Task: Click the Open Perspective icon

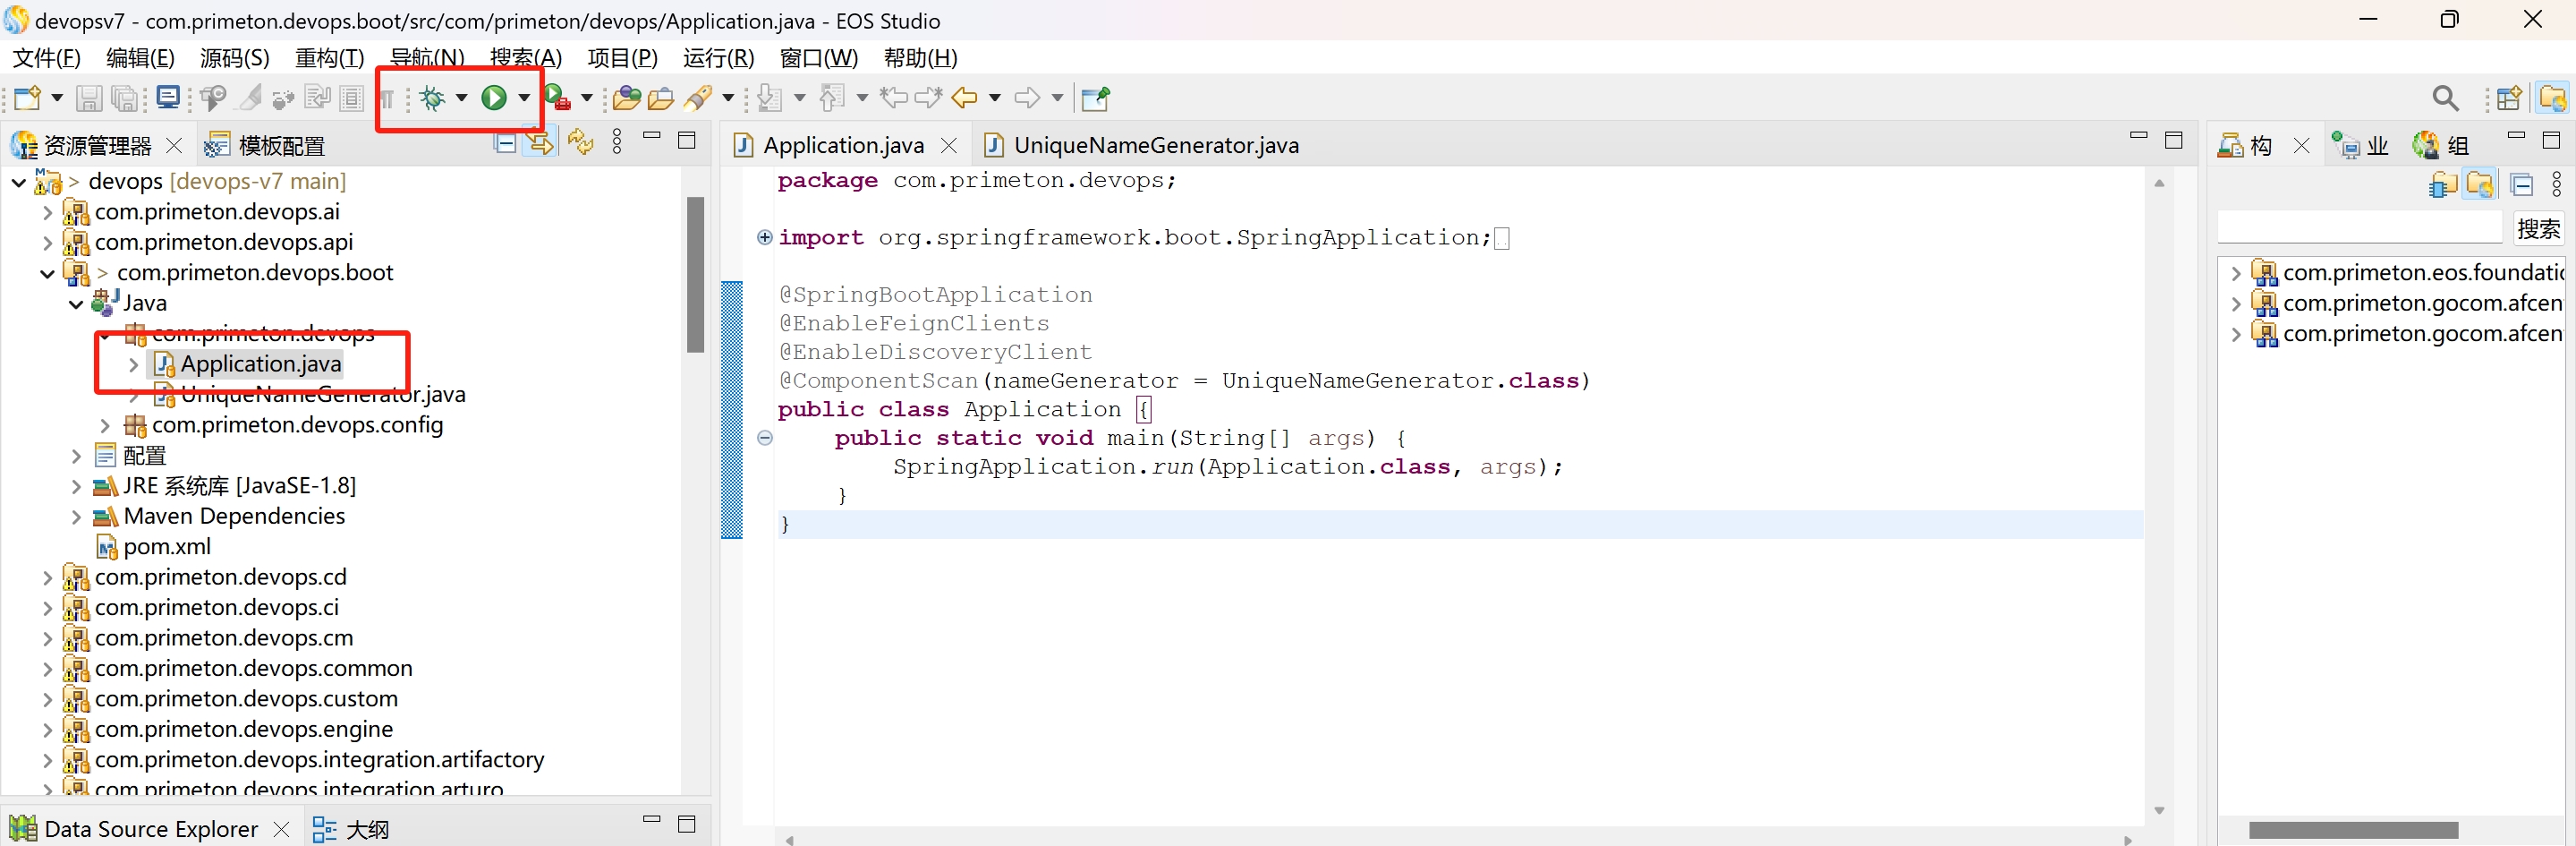Action: (2509, 98)
